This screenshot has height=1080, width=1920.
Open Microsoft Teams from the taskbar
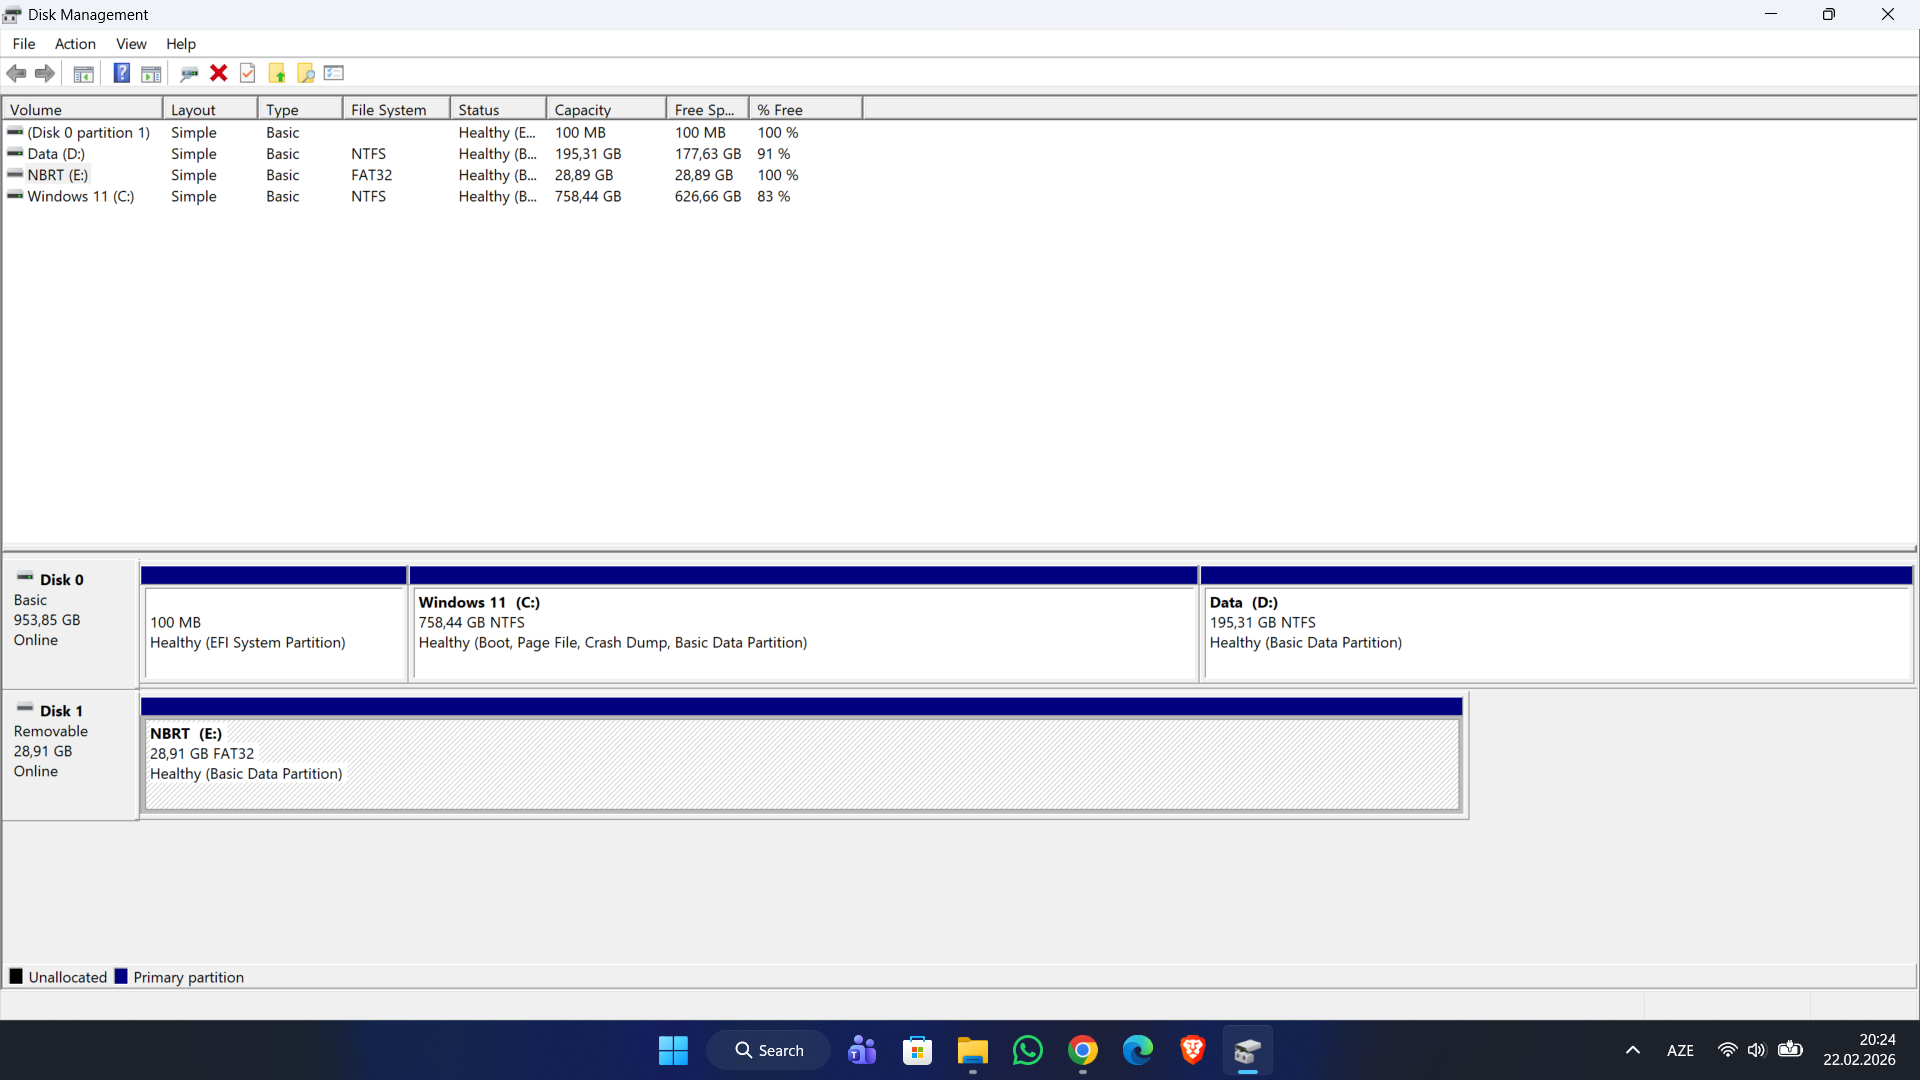point(862,1051)
